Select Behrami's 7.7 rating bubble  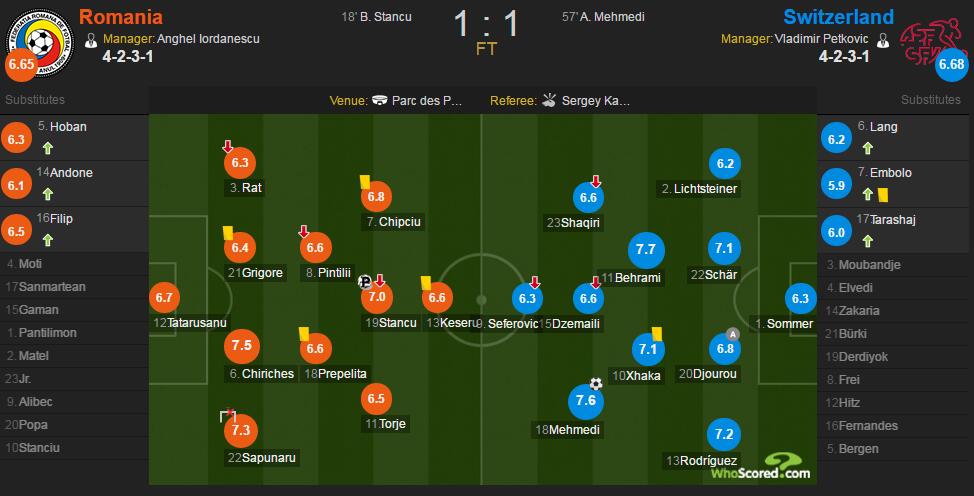coord(646,250)
